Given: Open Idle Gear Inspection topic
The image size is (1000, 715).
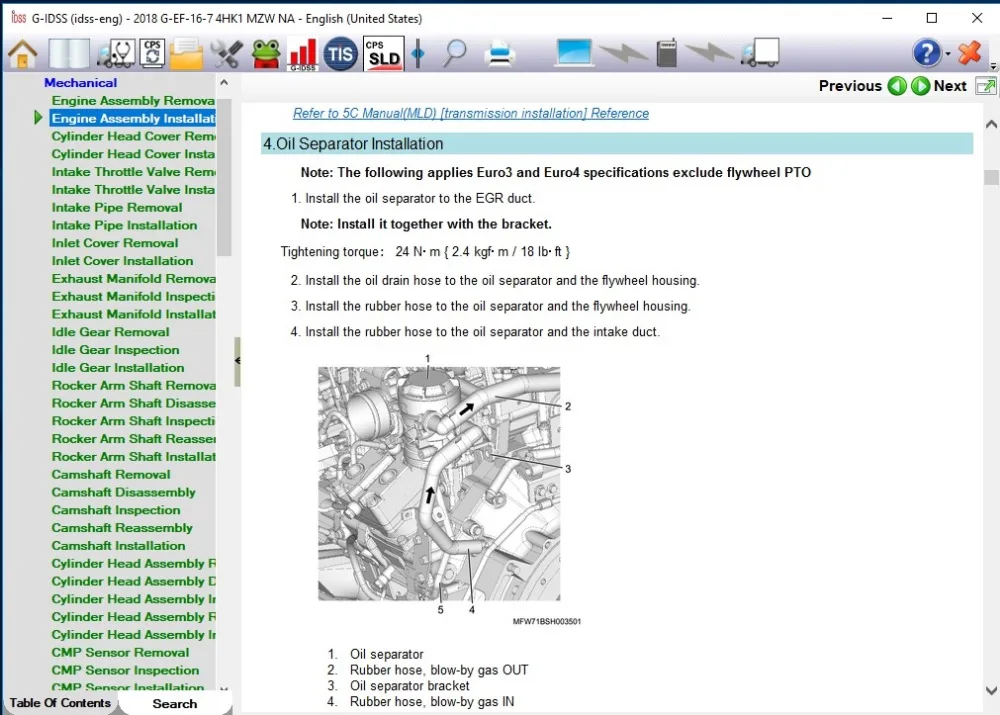Looking at the screenshot, I should coord(115,350).
